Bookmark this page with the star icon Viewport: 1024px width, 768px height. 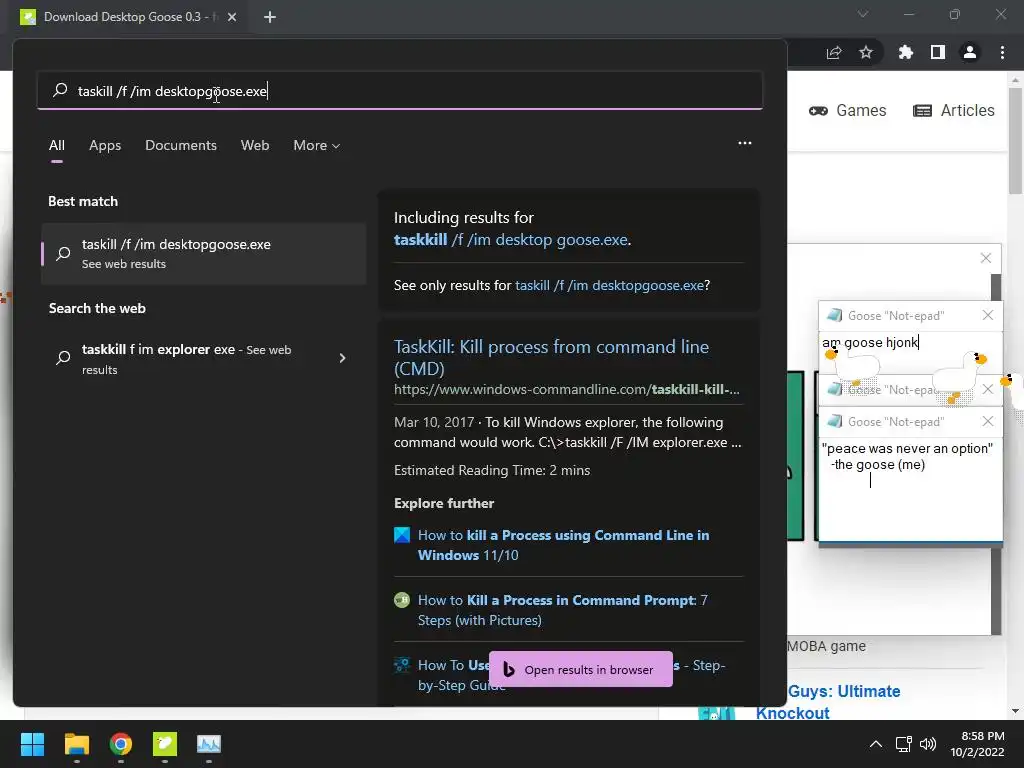coord(866,52)
